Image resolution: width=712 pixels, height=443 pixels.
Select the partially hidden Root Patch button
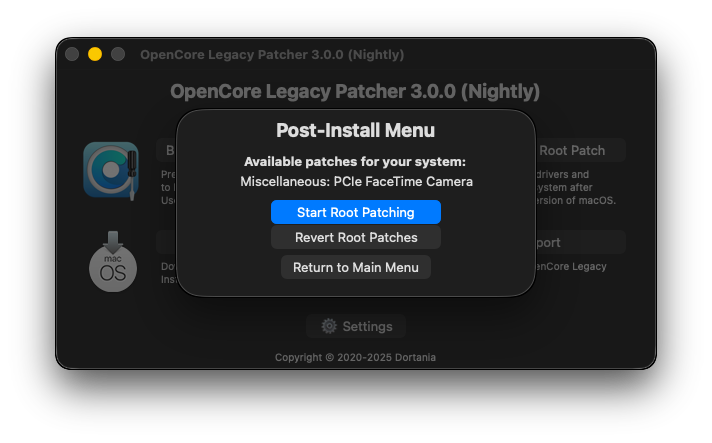click(x=580, y=150)
